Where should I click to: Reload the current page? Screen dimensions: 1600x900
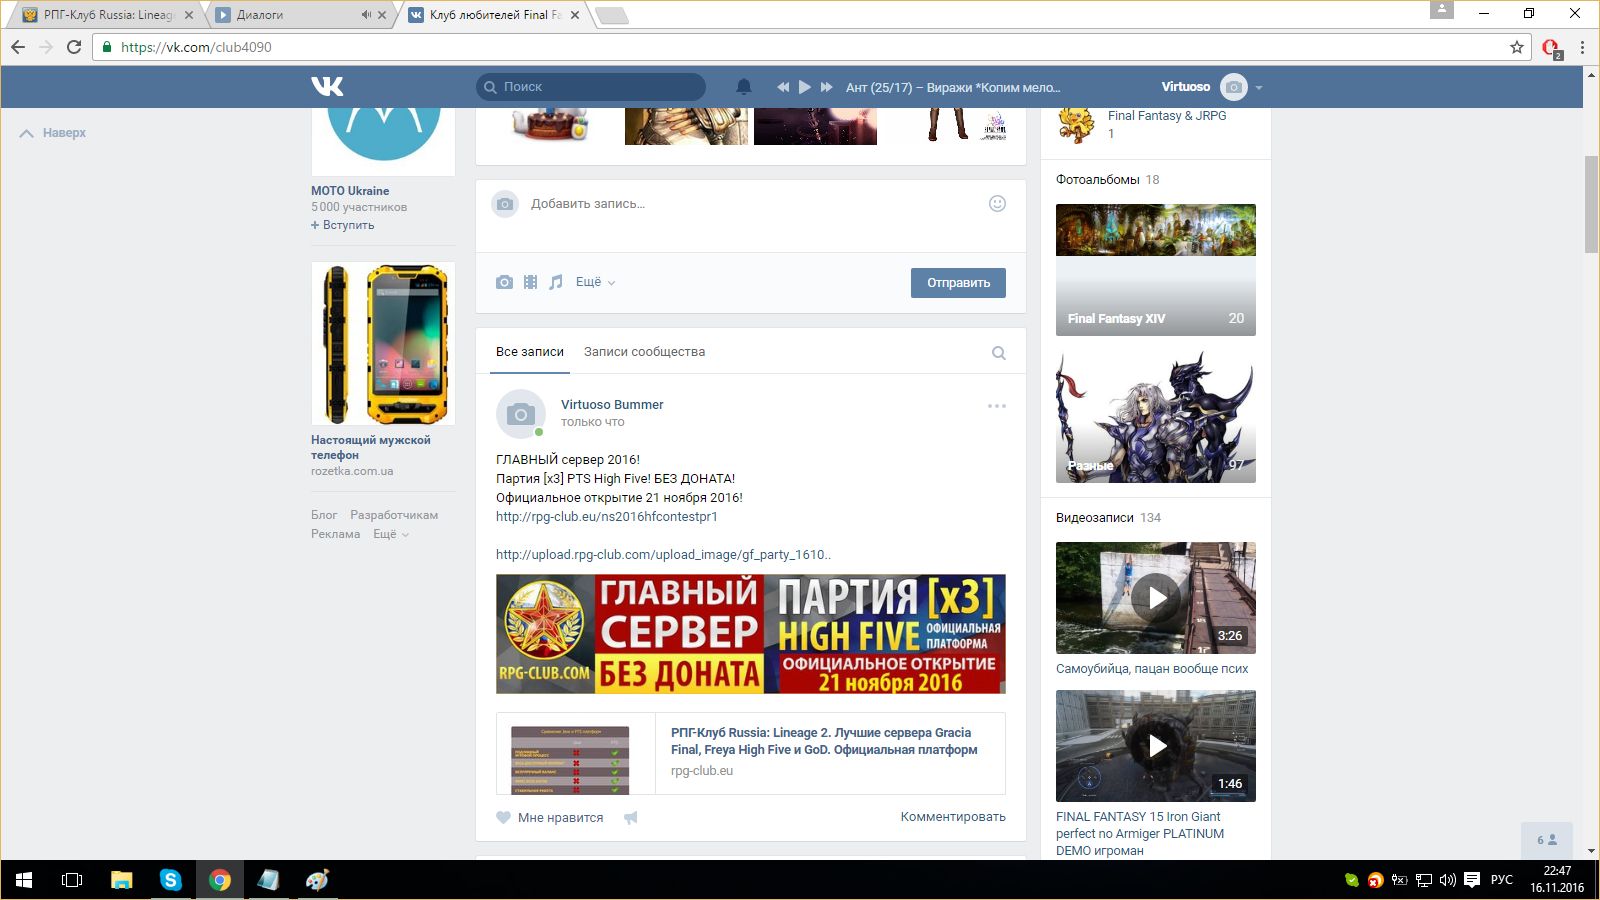[74, 47]
